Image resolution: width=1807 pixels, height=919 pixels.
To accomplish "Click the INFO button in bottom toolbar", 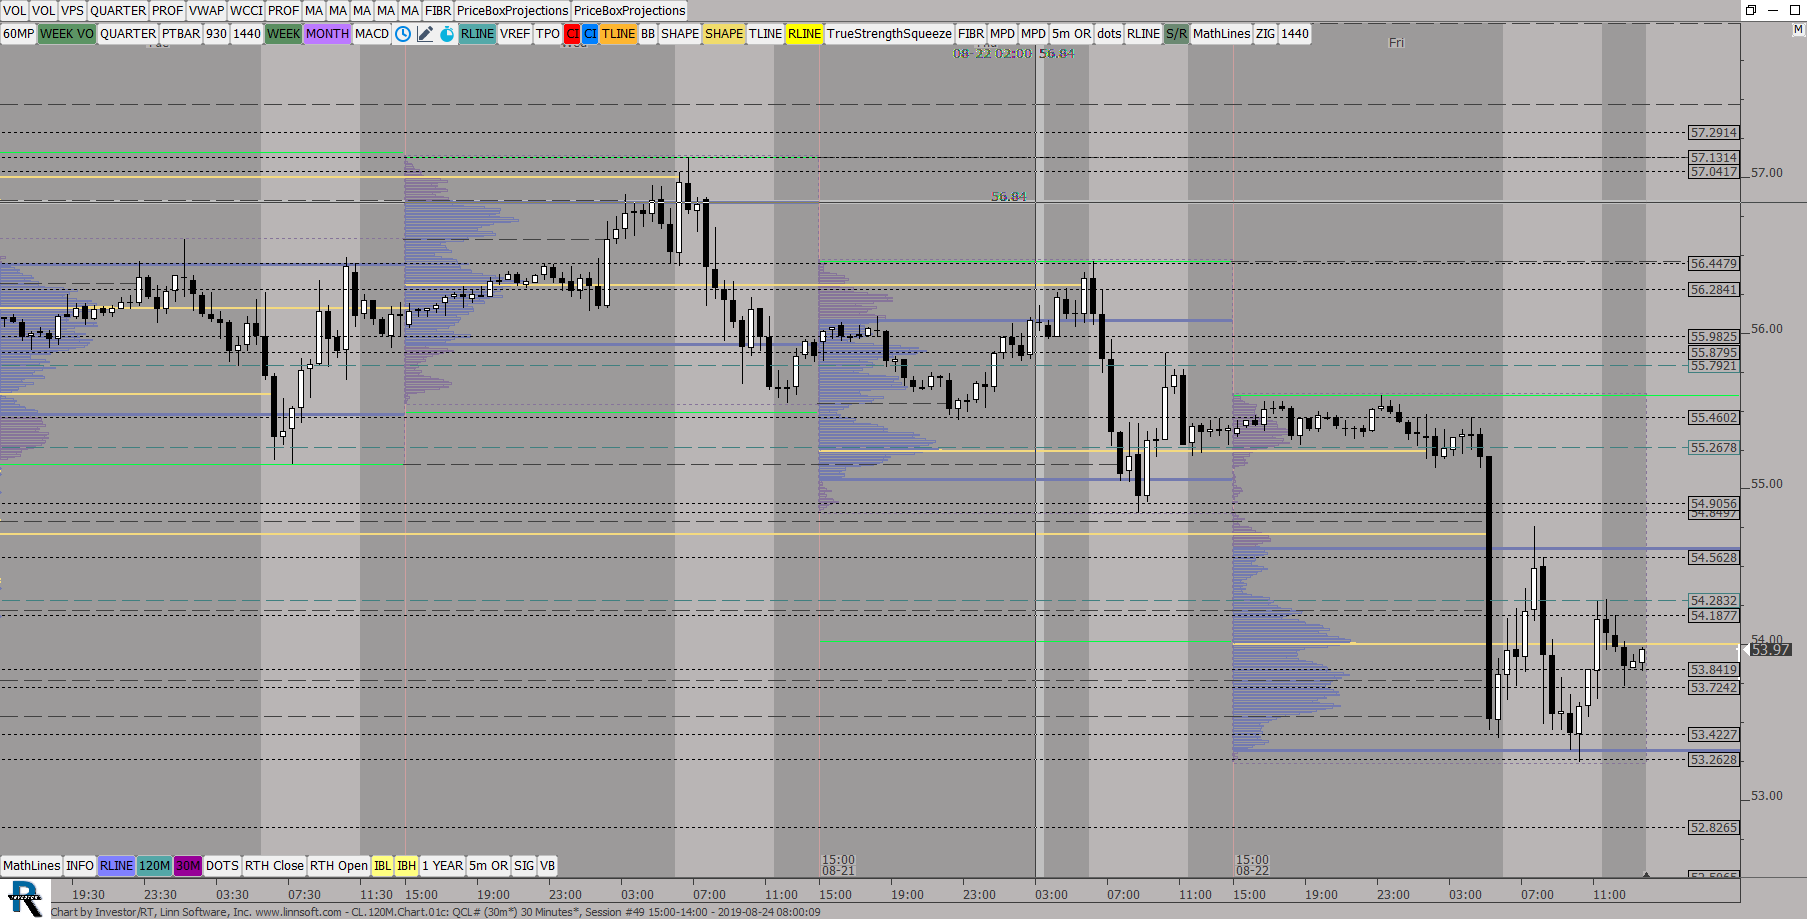I will pos(79,866).
